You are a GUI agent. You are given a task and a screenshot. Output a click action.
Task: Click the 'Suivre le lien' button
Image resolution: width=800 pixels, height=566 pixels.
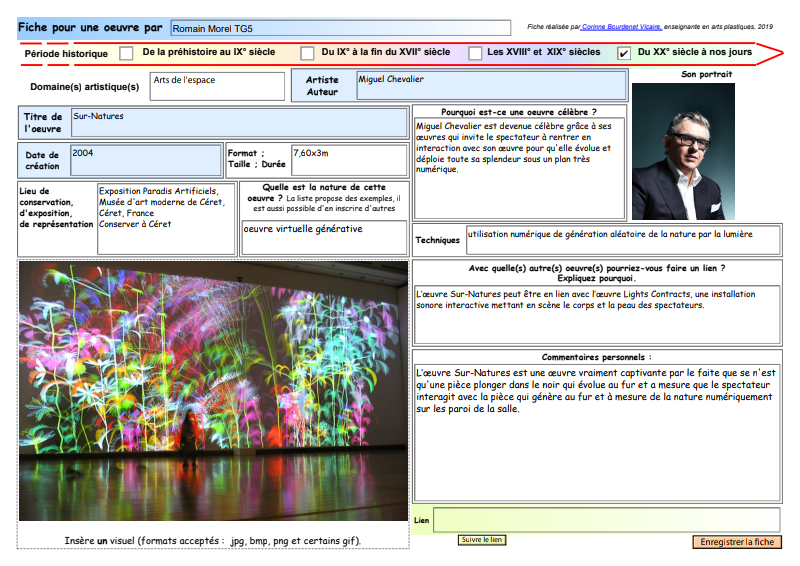point(482,540)
